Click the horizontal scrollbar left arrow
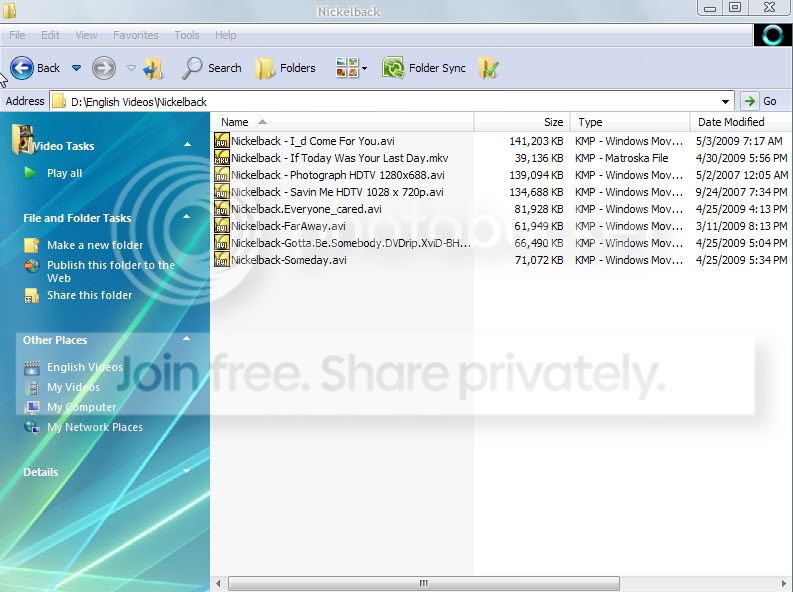The image size is (793, 592). [218, 583]
